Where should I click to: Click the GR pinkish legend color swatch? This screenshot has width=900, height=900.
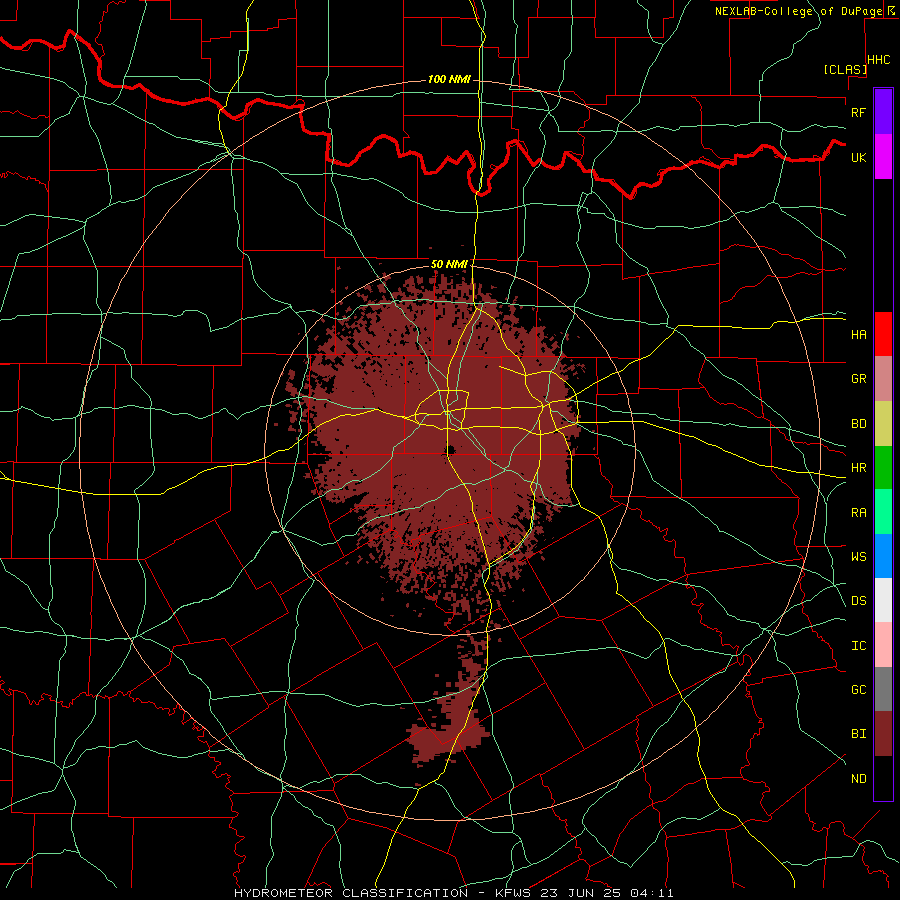tap(883, 378)
